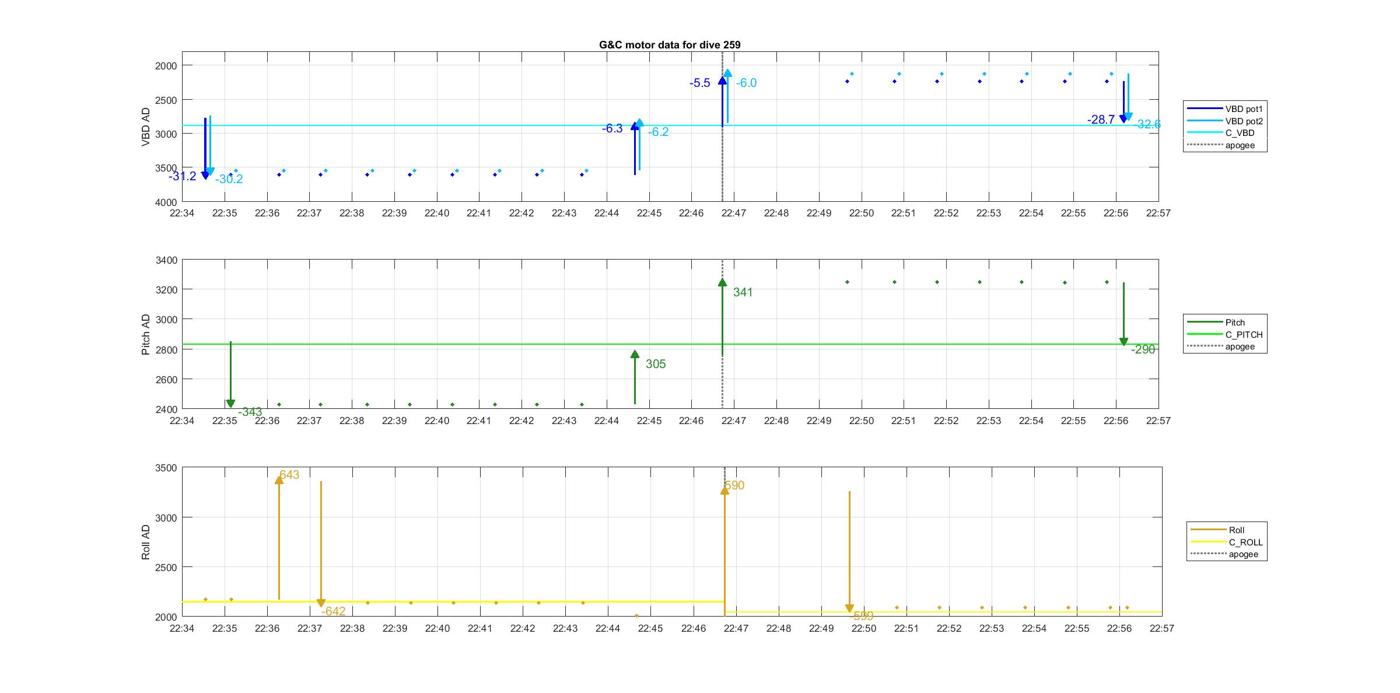Click the 'Pitch AD' y-axis label
The width and height of the screenshot is (1400, 693).
pyautogui.click(x=146, y=335)
